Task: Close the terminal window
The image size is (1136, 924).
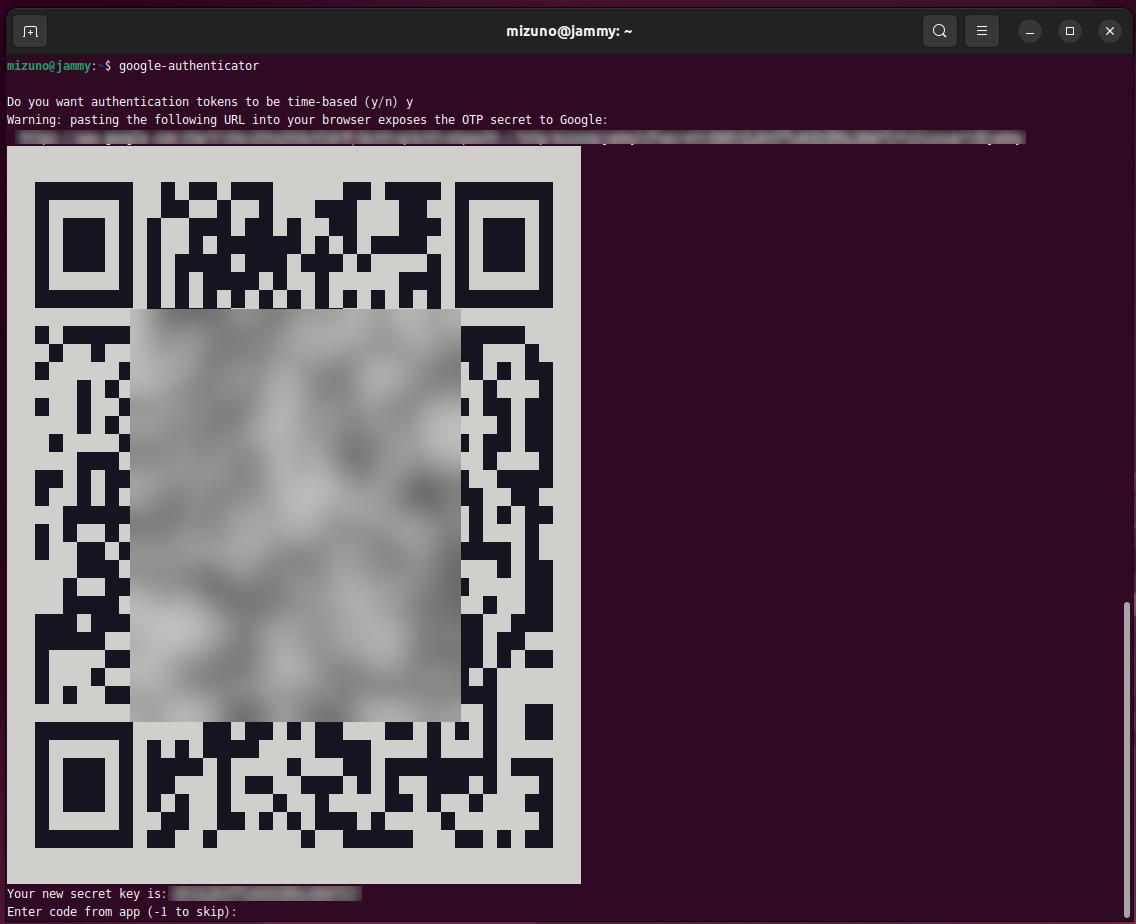Action: 1109,31
